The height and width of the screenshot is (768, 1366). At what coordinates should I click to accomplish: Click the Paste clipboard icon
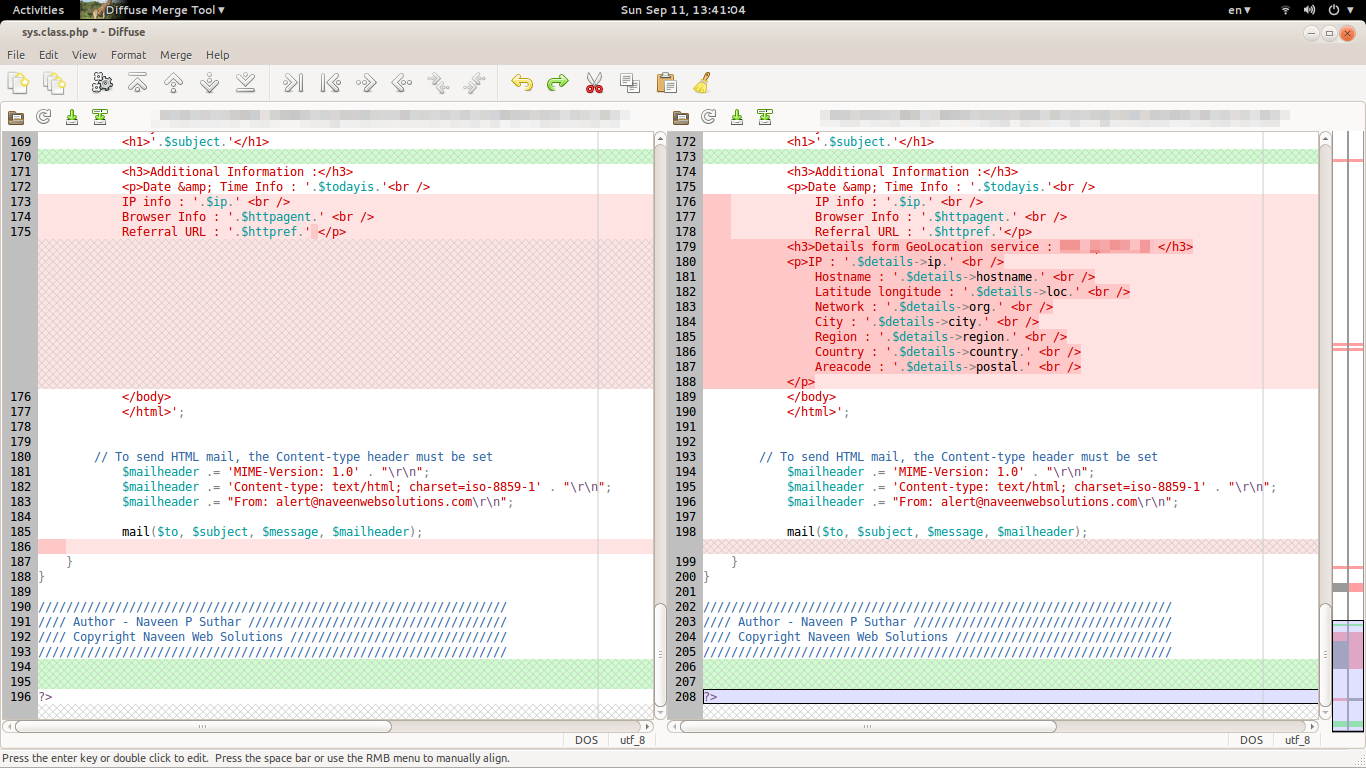(x=666, y=82)
